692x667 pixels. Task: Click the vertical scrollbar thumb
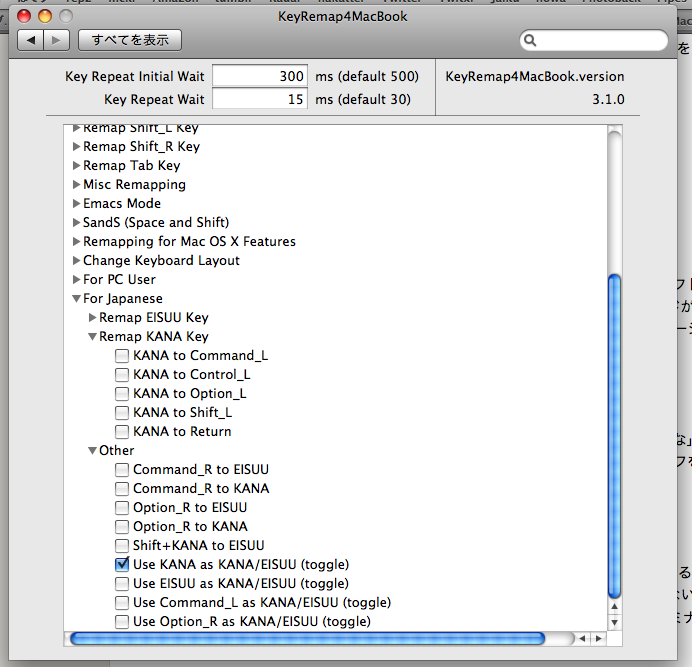614,440
